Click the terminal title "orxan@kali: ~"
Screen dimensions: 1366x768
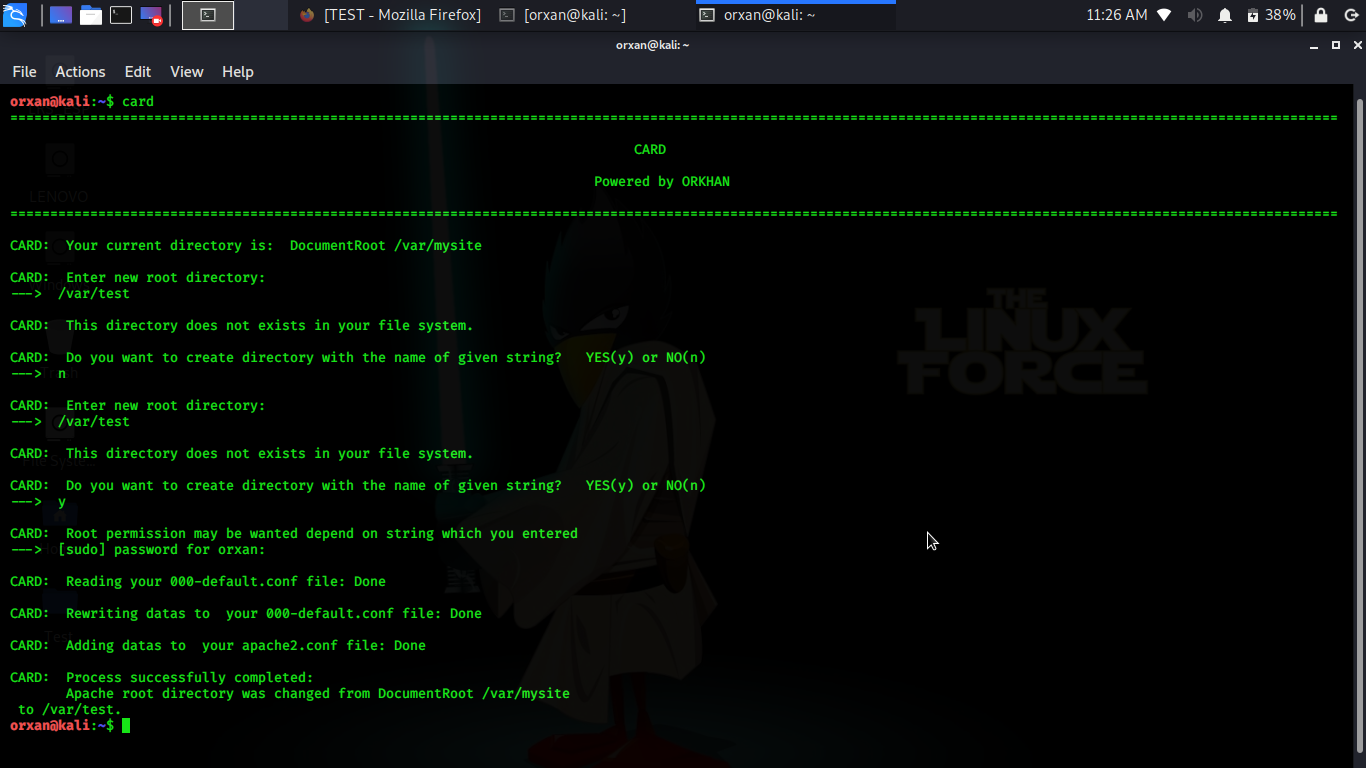pos(652,45)
